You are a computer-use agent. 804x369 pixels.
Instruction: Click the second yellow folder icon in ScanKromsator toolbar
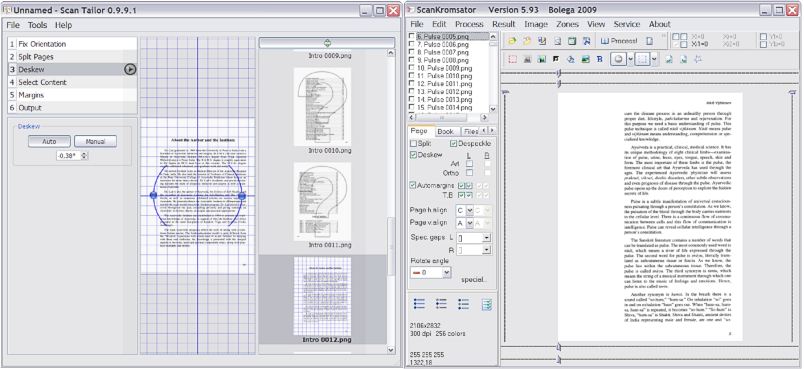click(527, 41)
